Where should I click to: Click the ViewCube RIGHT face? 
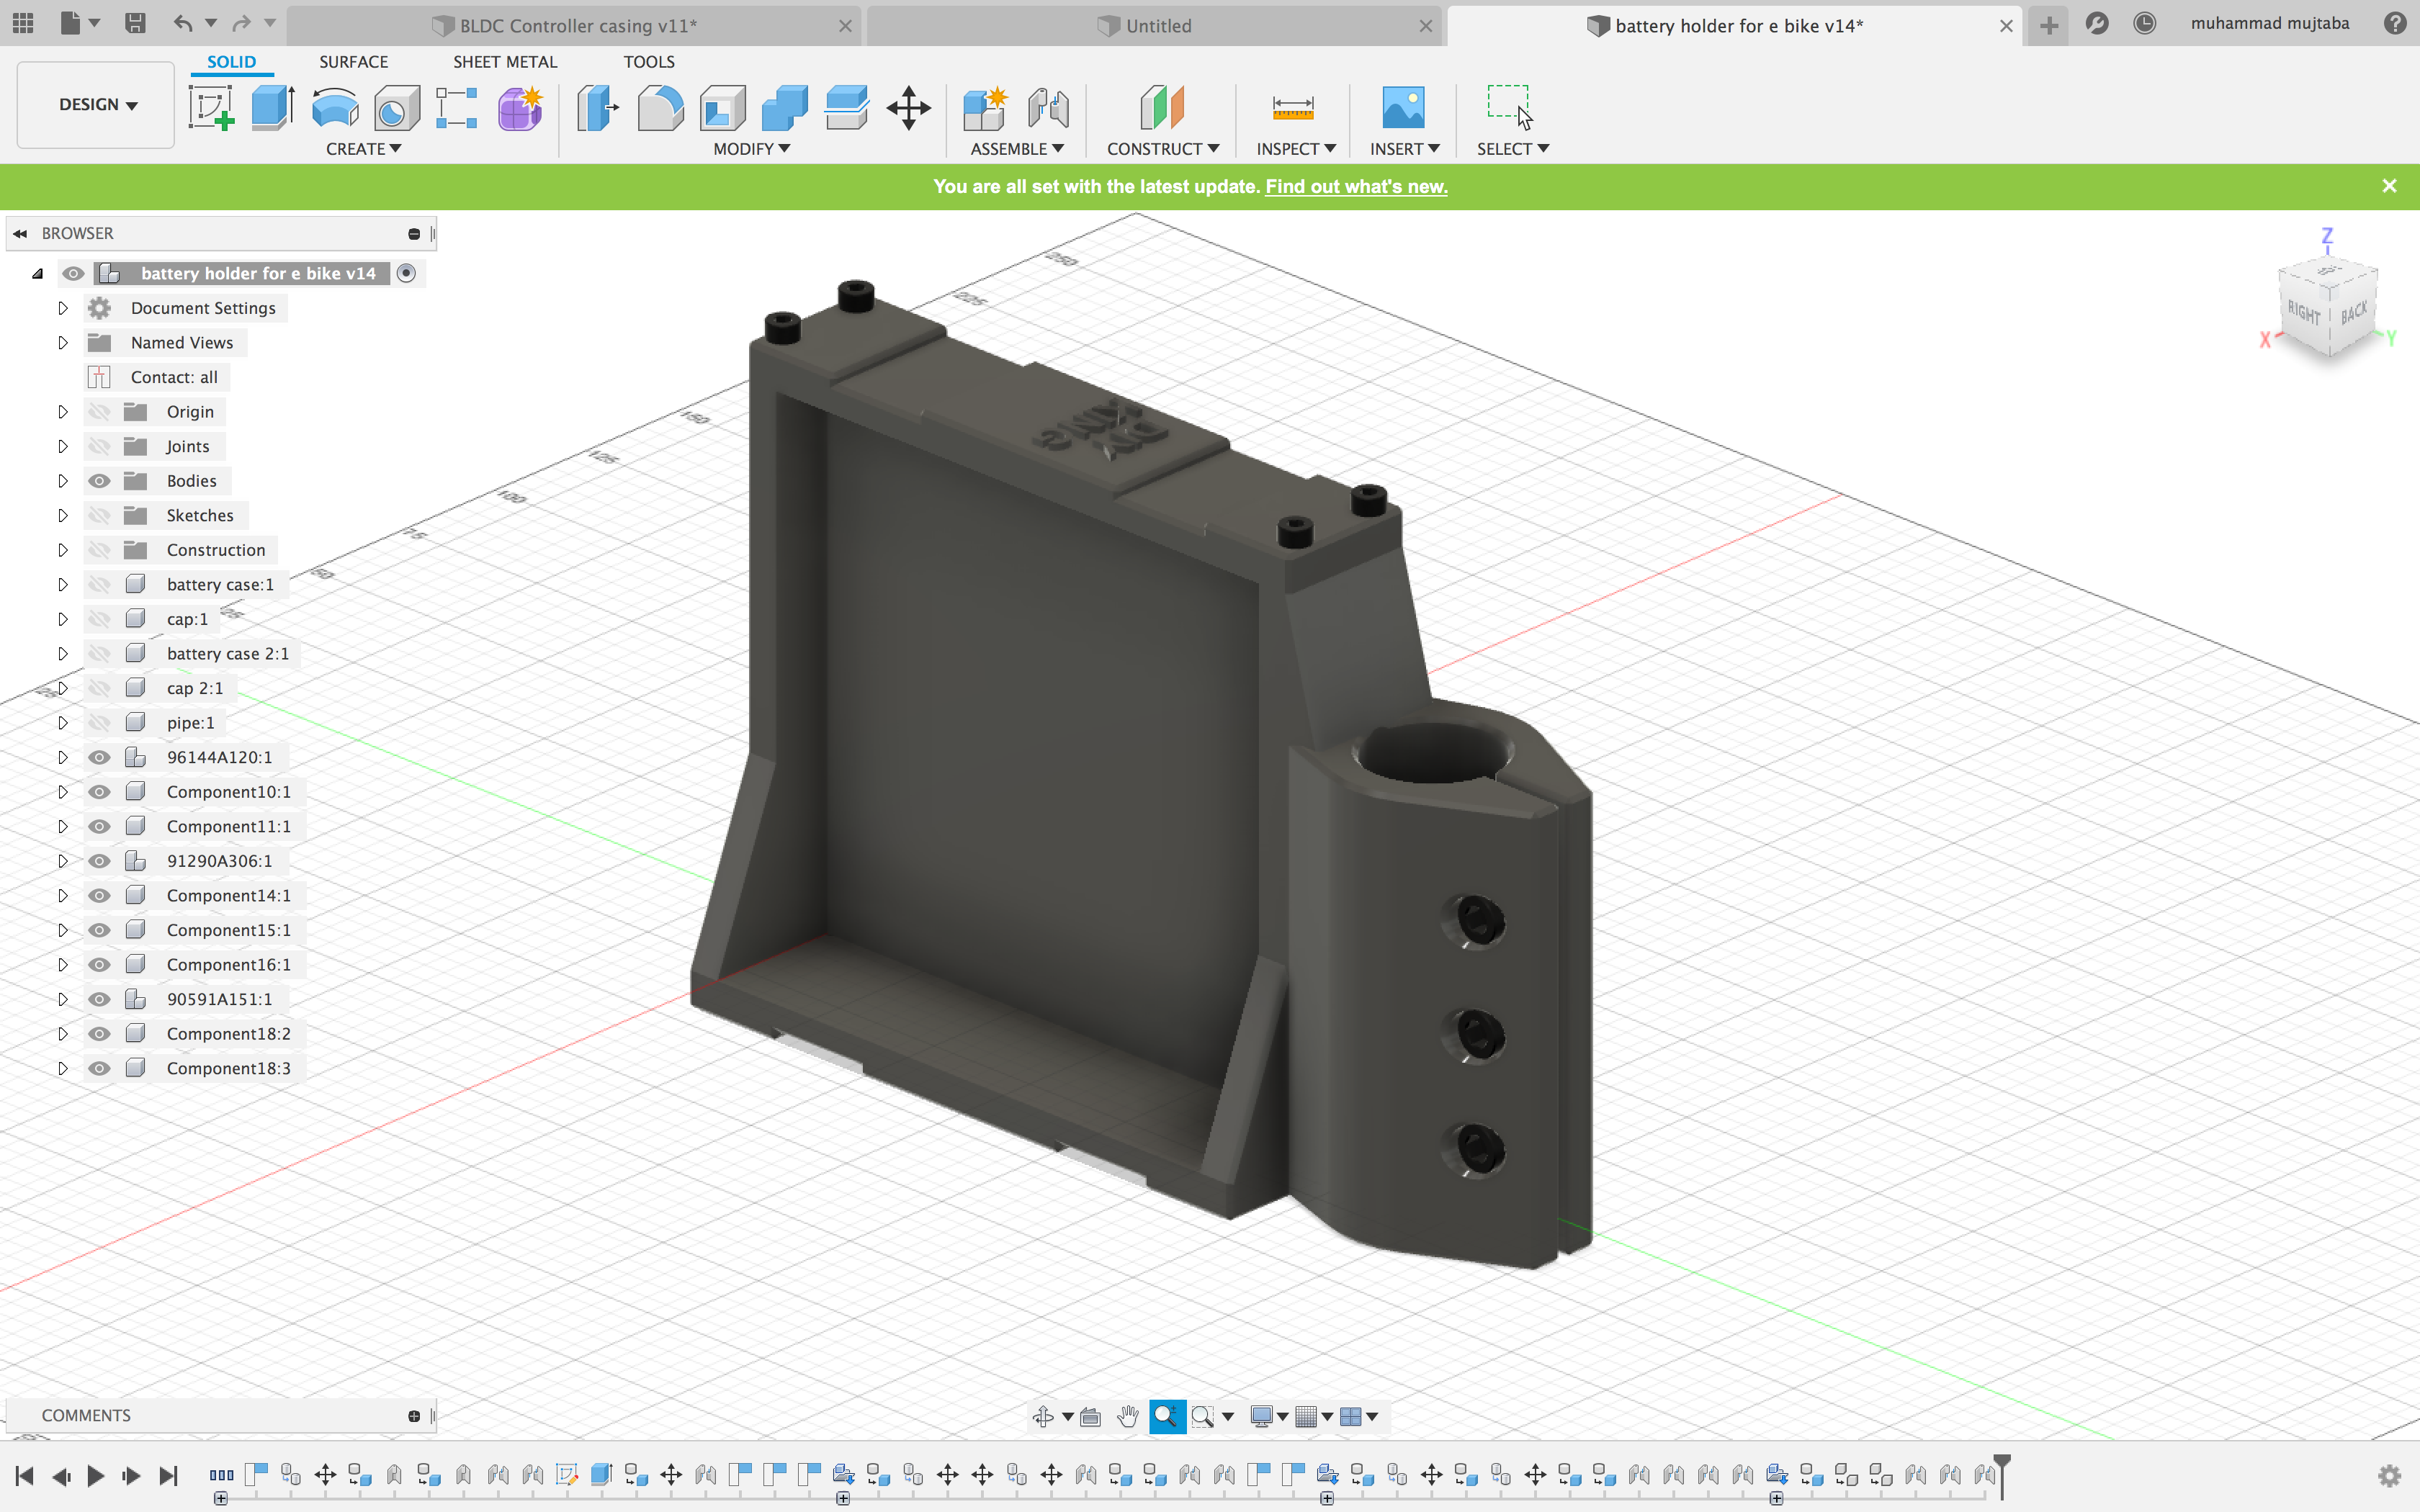coord(2303,312)
